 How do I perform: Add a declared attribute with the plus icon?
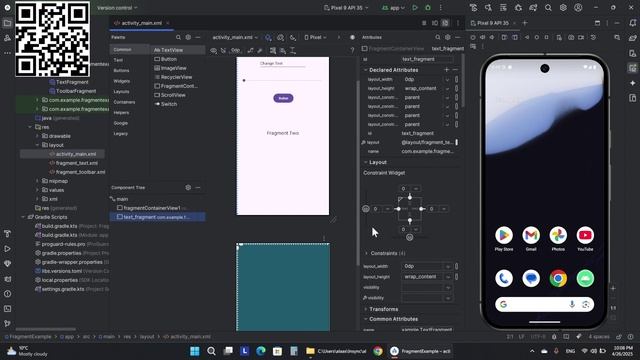click(446, 70)
